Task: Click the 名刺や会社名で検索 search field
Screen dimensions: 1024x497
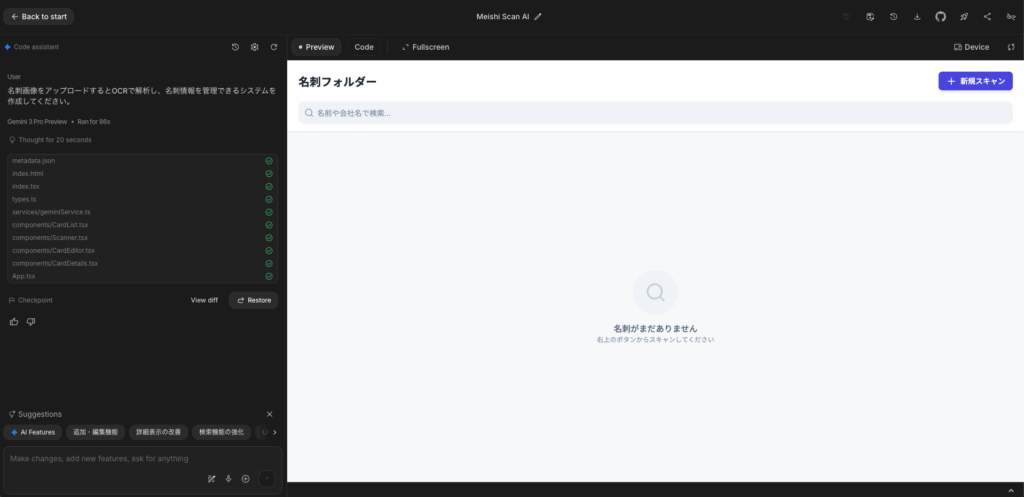Action: (x=655, y=113)
